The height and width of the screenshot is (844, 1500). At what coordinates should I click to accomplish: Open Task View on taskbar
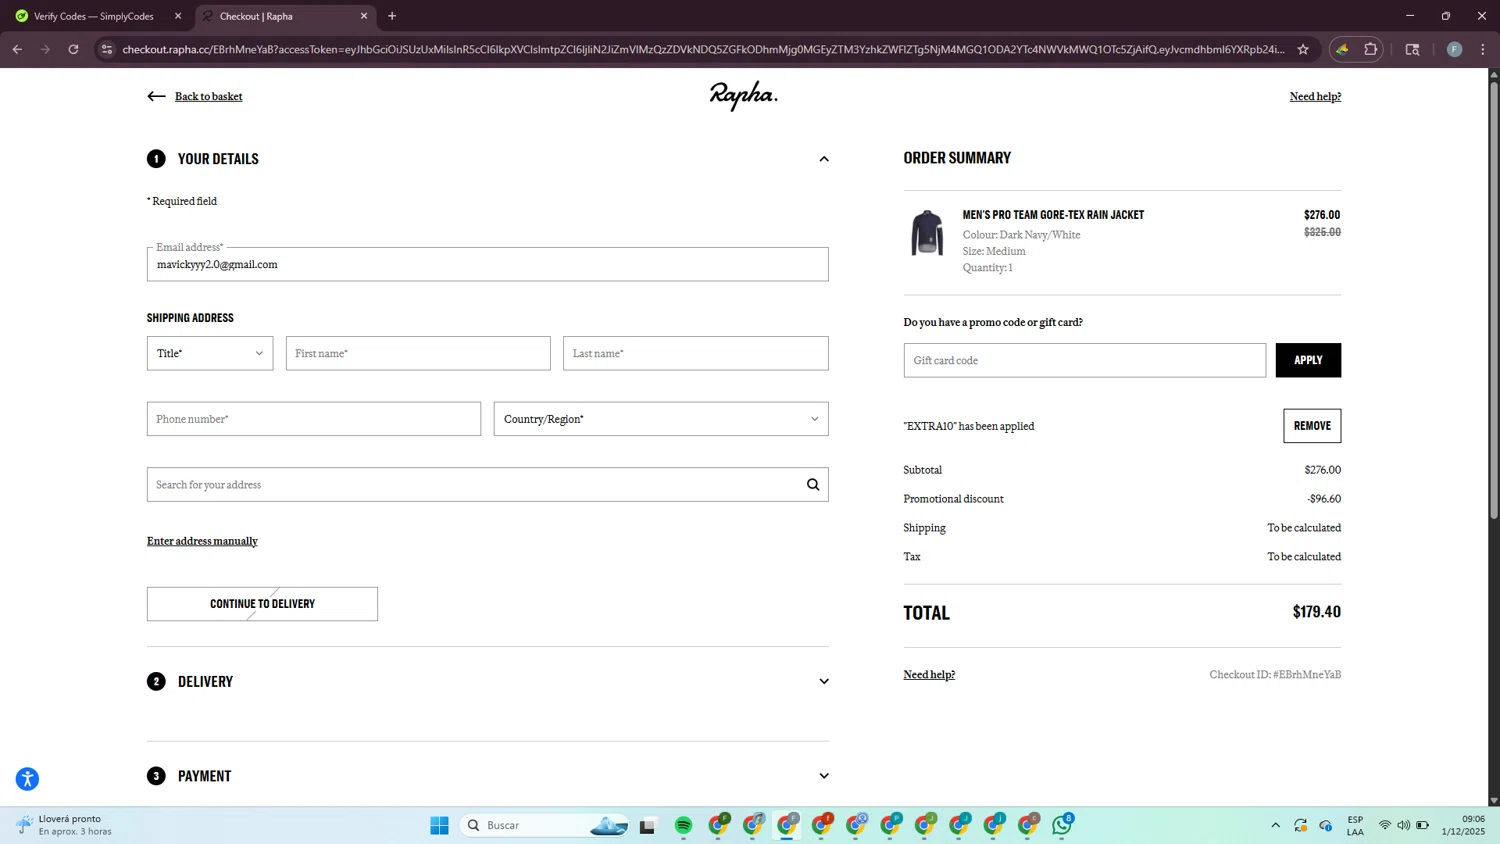click(647, 825)
